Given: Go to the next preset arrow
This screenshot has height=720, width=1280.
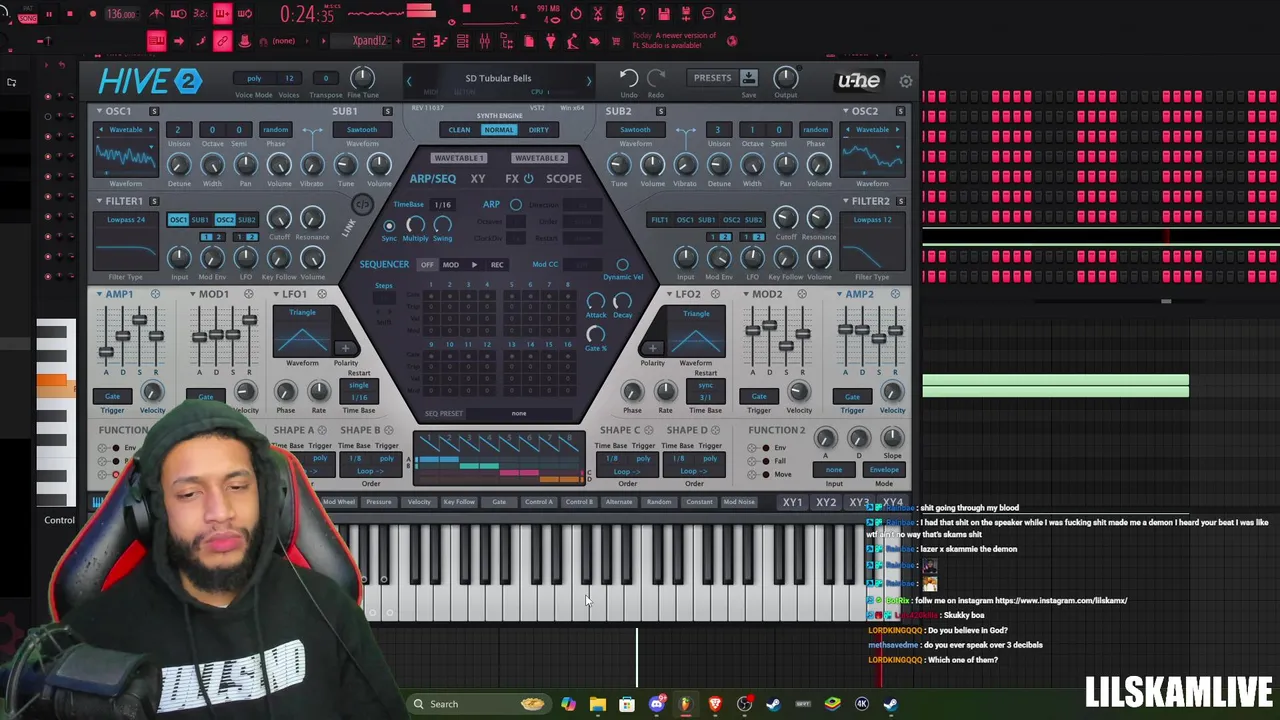Looking at the screenshot, I should pyautogui.click(x=588, y=81).
